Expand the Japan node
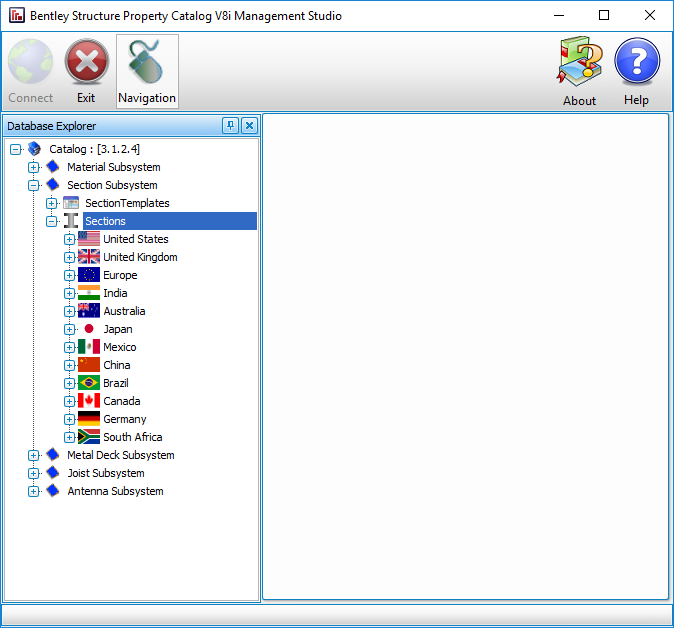Viewport: 674px width, 628px height. pos(69,329)
